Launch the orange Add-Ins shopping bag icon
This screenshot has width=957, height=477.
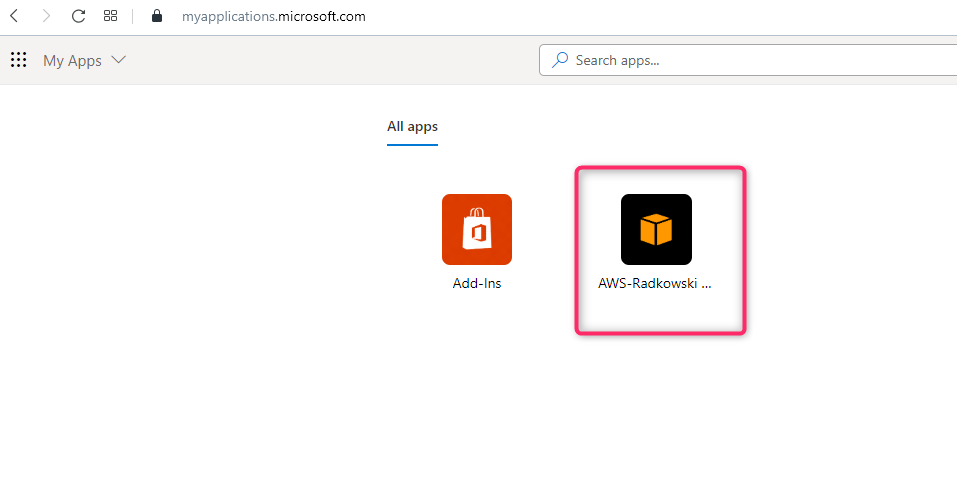(x=477, y=229)
